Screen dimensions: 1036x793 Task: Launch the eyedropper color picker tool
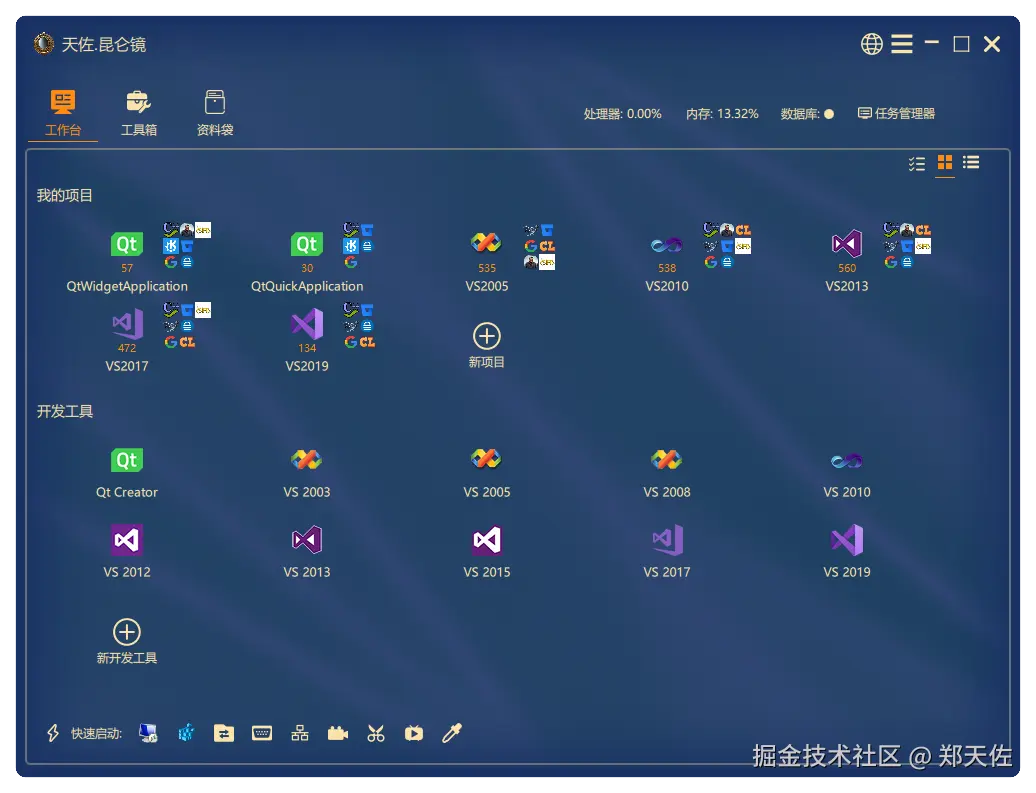click(452, 733)
